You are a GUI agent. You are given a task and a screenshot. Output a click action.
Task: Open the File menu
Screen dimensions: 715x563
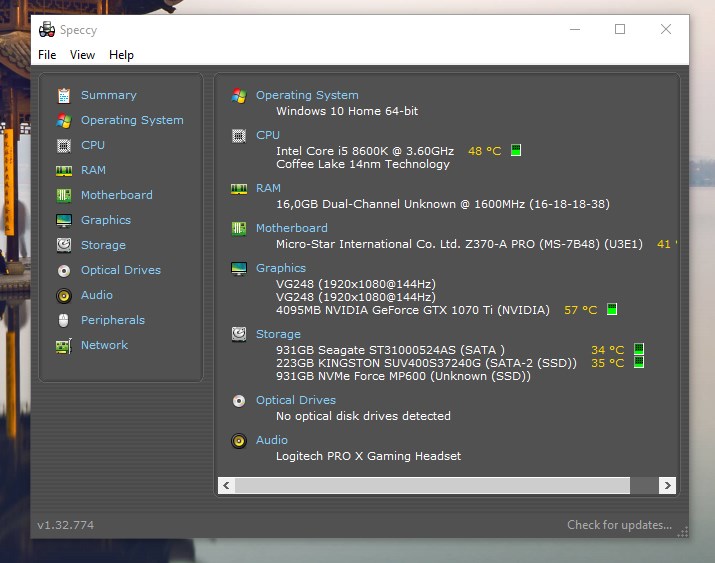(x=47, y=55)
